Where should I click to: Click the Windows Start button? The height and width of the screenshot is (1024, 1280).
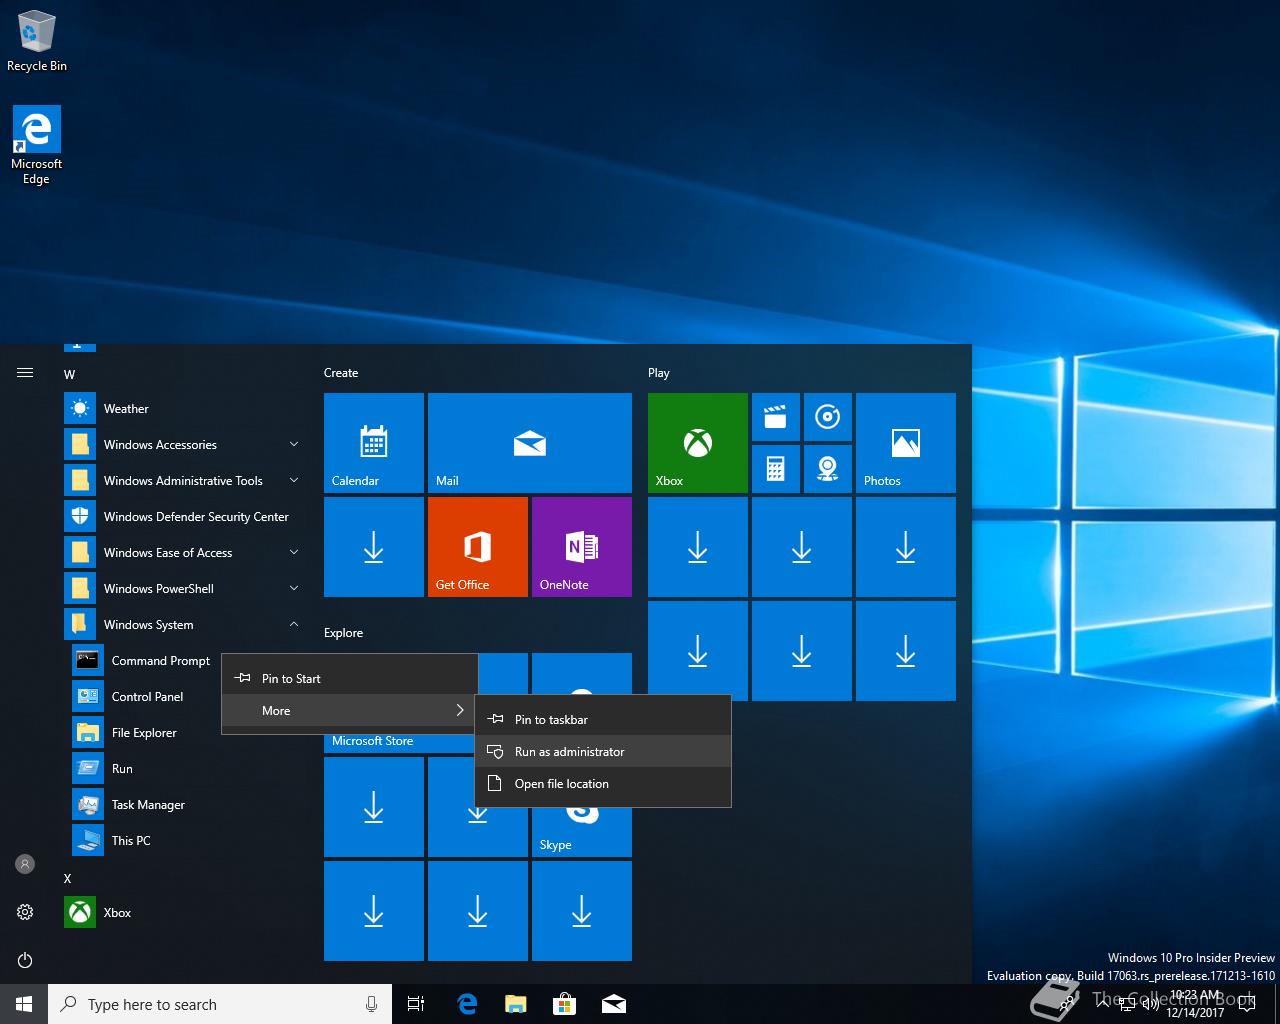[x=24, y=1004]
